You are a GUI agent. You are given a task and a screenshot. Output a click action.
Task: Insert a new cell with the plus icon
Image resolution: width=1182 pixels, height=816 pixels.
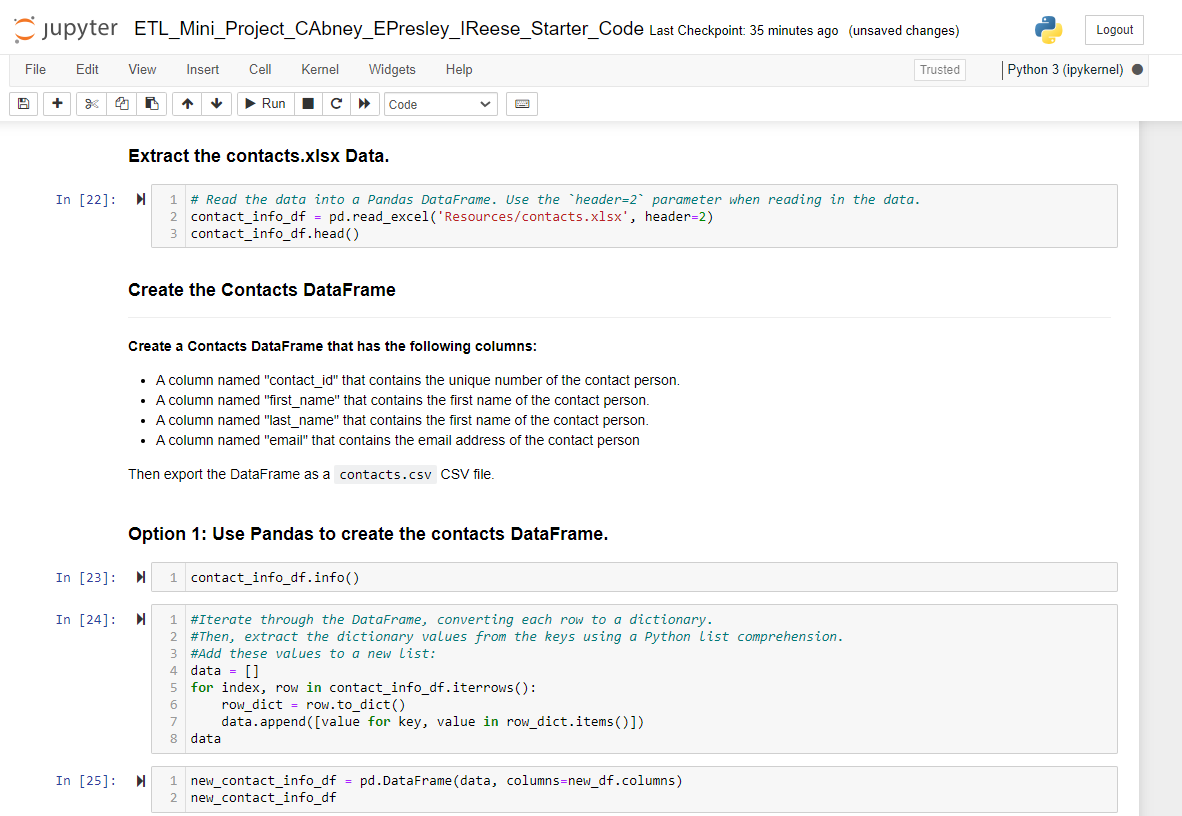56,103
